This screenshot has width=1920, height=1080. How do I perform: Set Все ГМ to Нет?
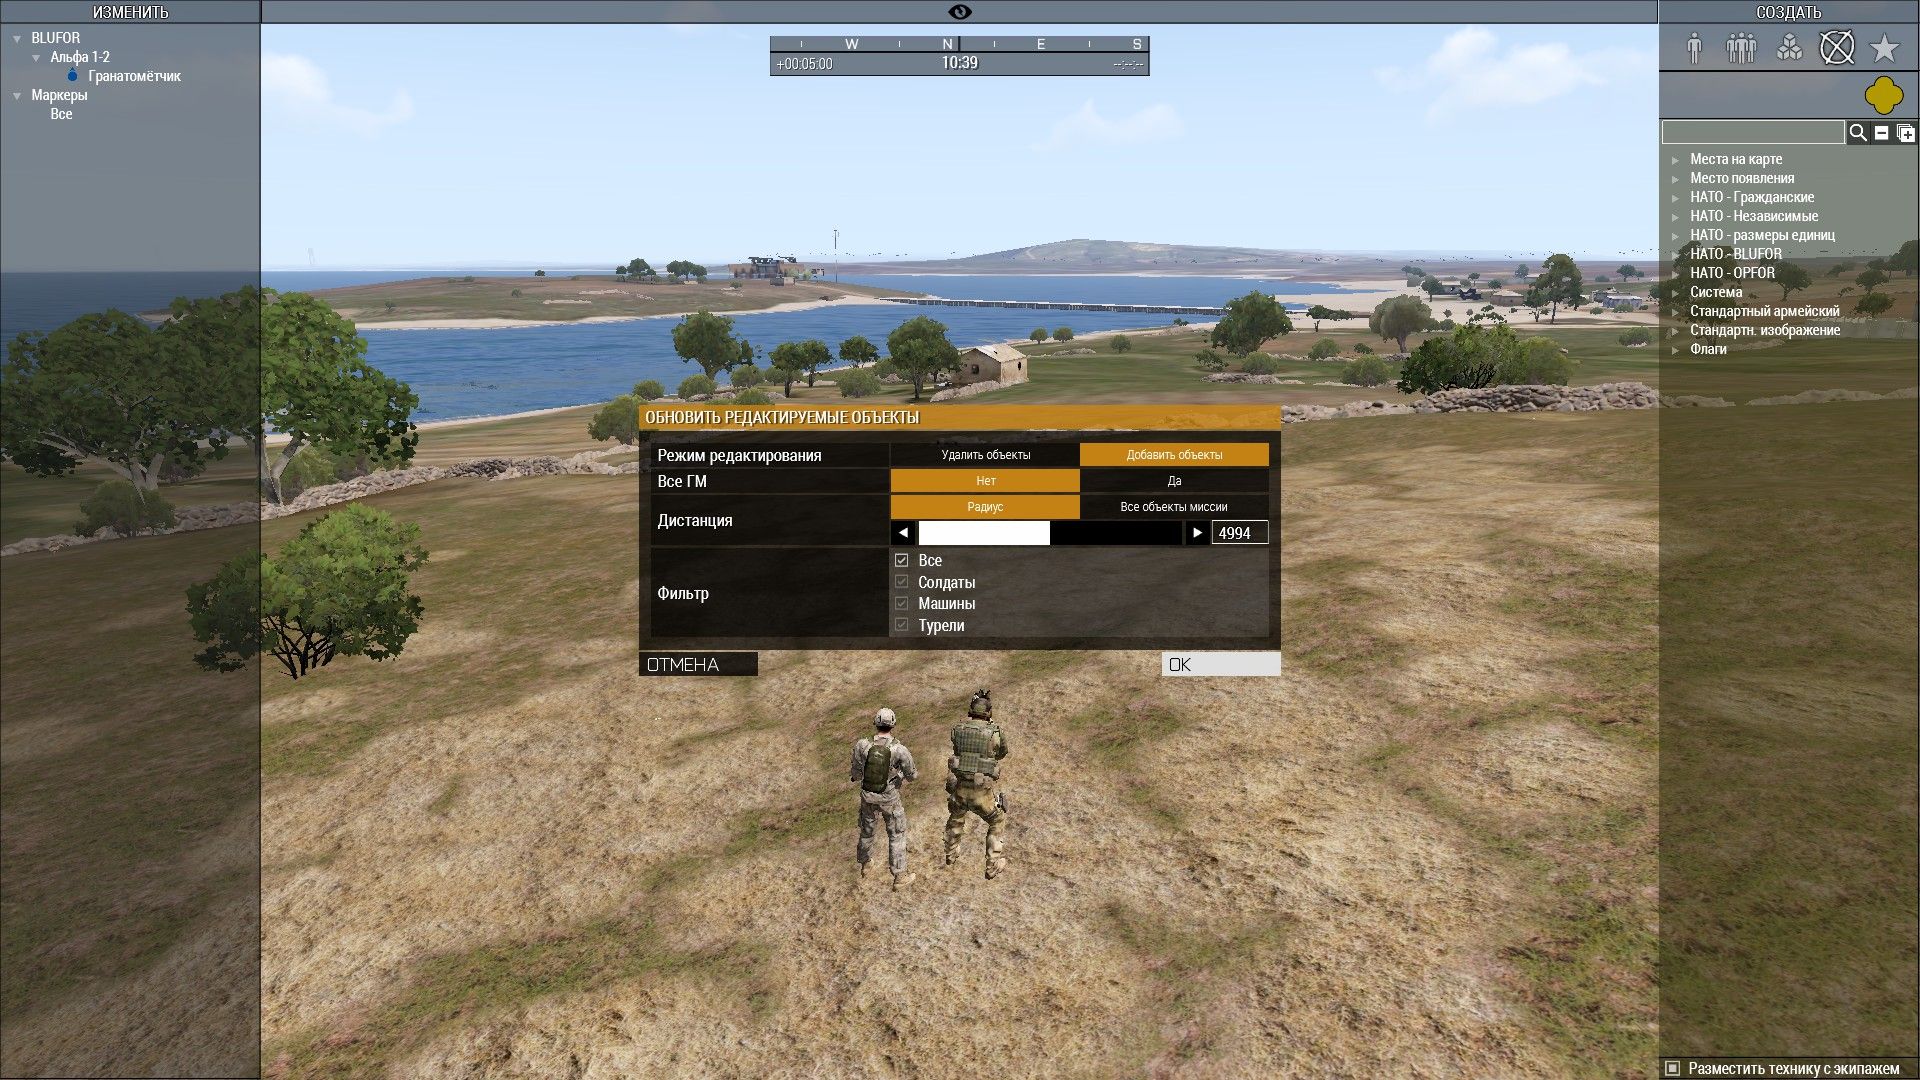click(985, 481)
